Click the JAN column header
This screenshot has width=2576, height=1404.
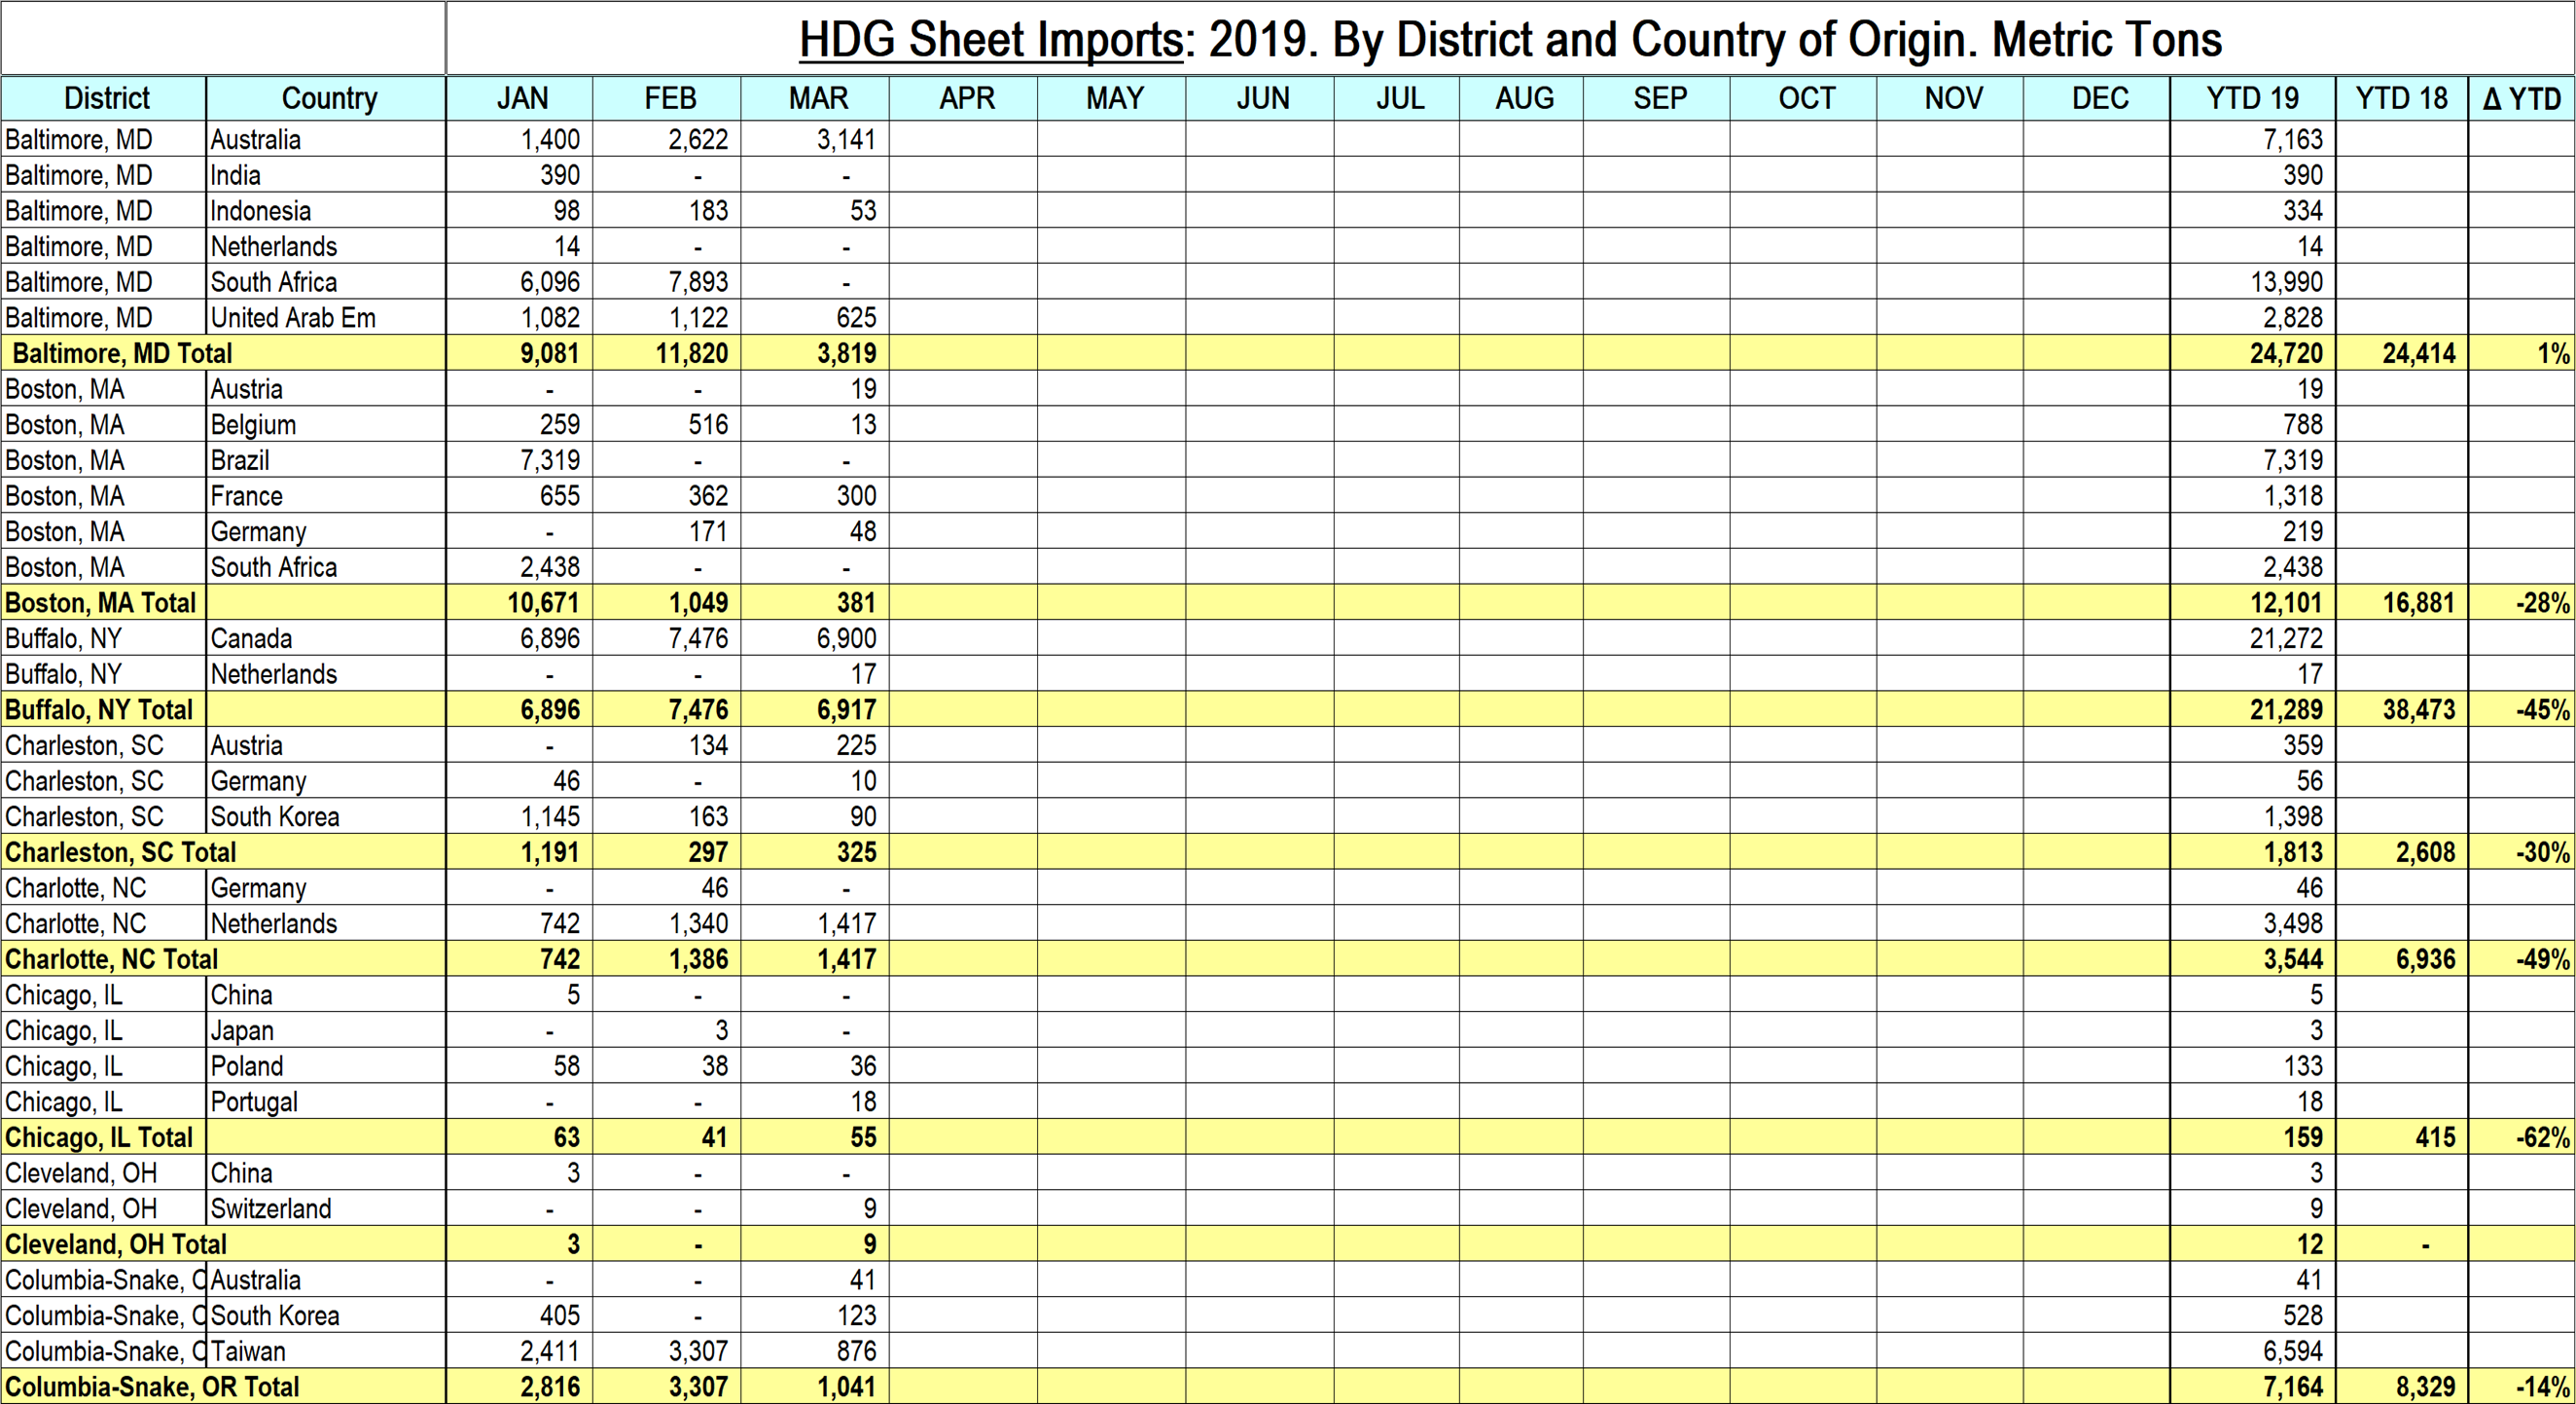(x=522, y=98)
